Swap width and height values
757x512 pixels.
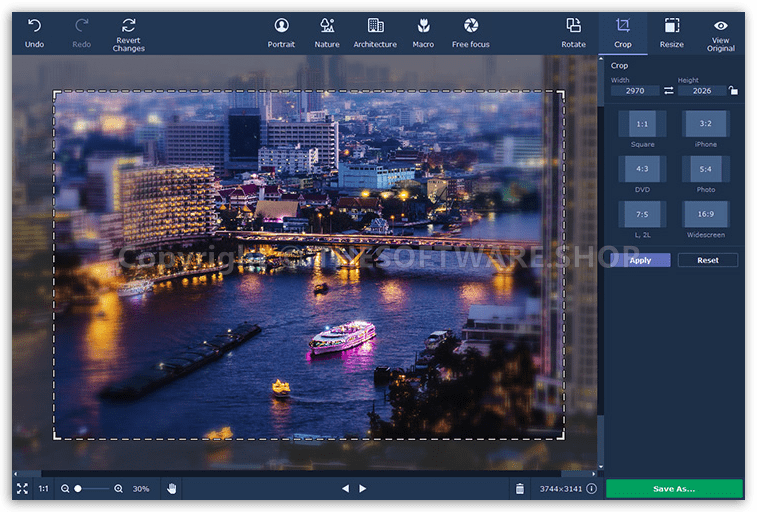pyautogui.click(x=668, y=91)
